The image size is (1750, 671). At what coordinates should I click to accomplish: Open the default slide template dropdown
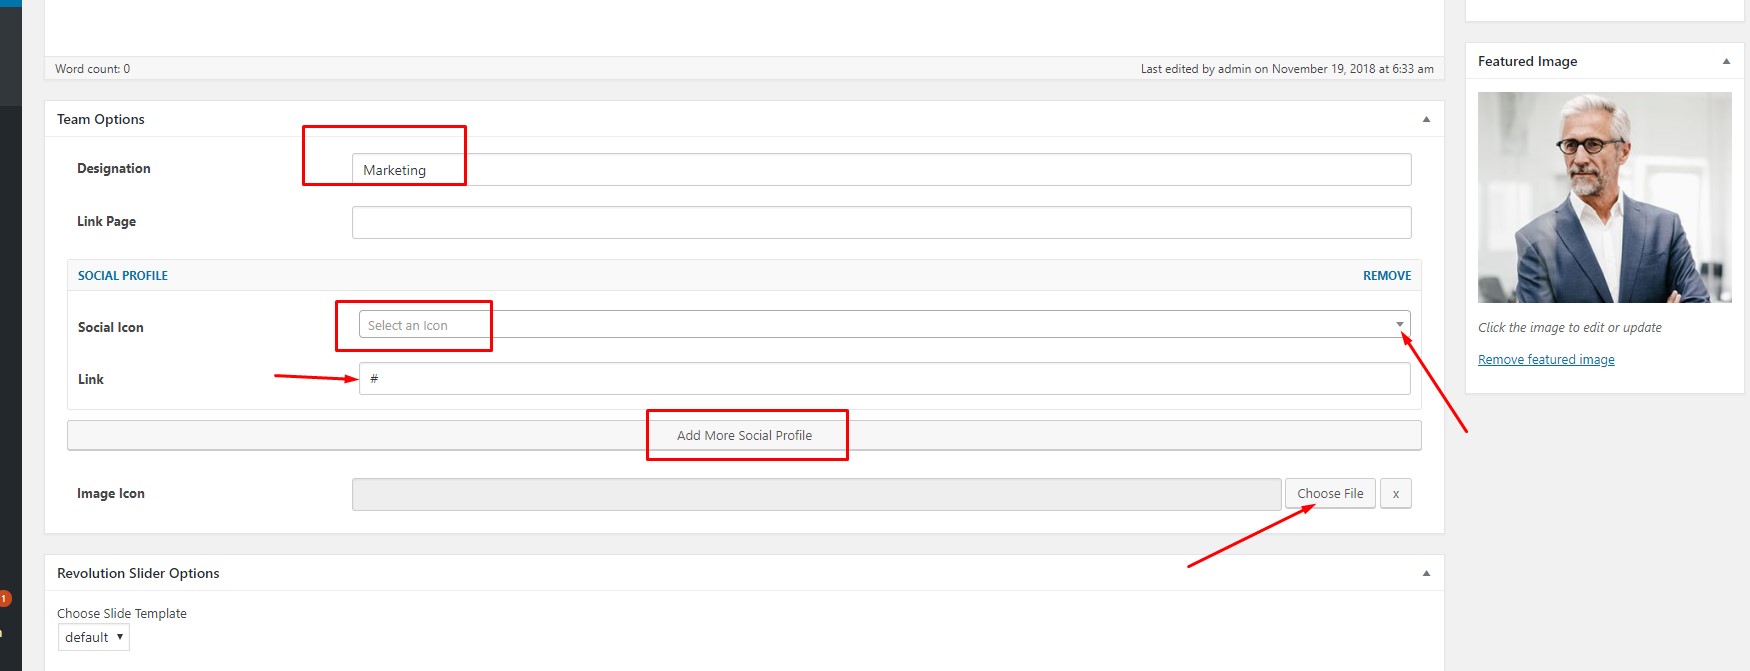[x=94, y=637]
